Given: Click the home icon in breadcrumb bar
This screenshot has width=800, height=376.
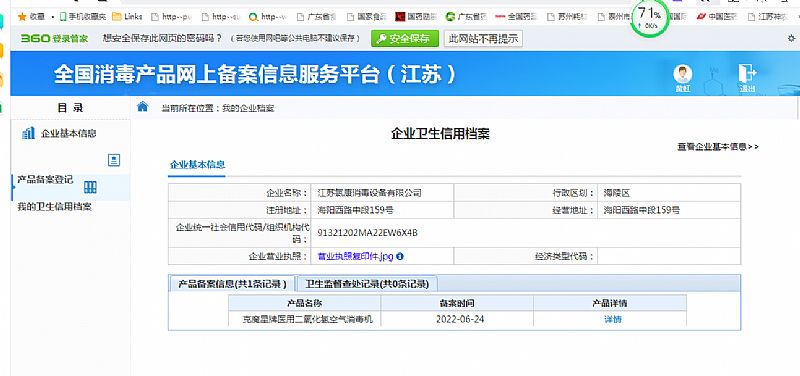Looking at the screenshot, I should point(143,107).
